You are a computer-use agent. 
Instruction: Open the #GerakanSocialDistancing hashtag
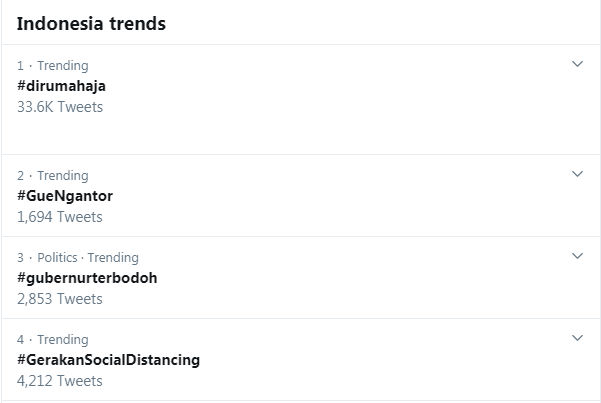(x=108, y=360)
